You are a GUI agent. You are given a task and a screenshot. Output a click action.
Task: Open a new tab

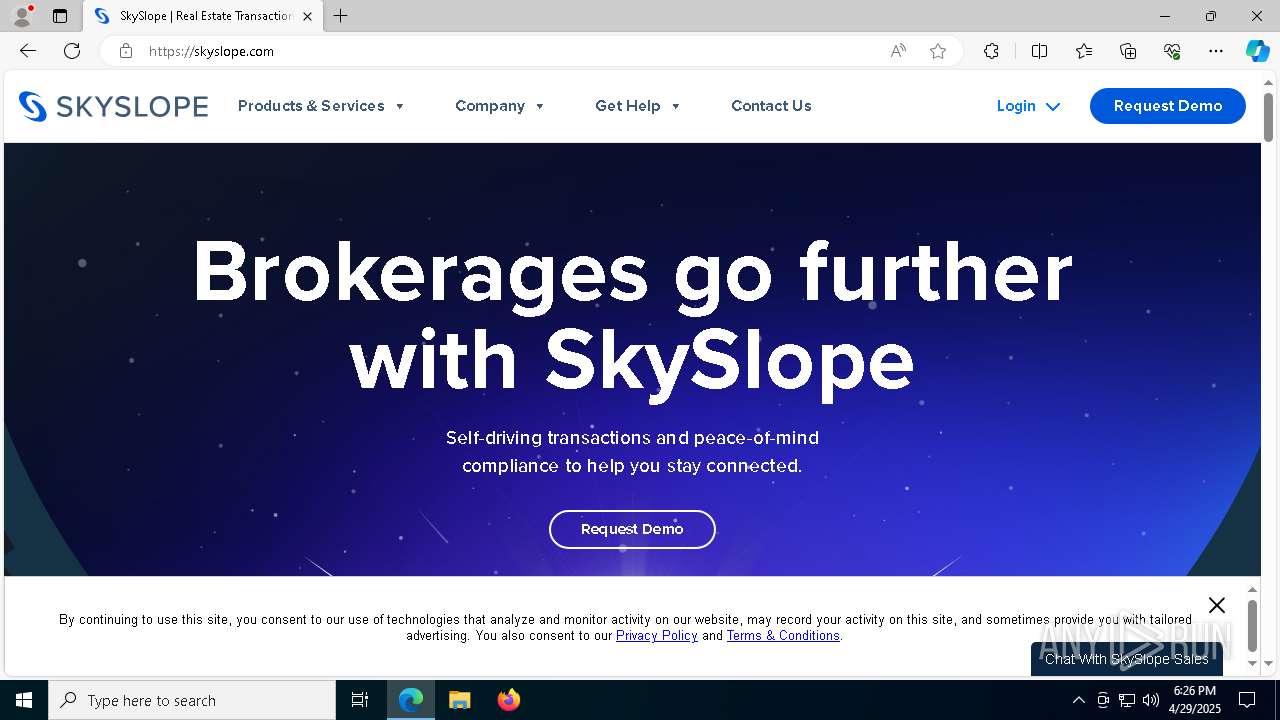click(341, 16)
